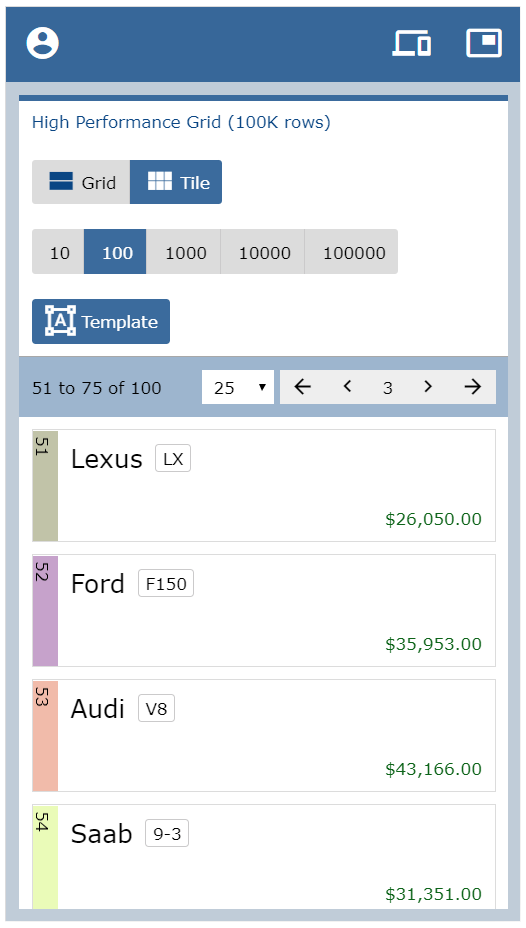Viewport: 526px width, 928px height.
Task: Select the 10000 rows option
Action: [x=263, y=252]
